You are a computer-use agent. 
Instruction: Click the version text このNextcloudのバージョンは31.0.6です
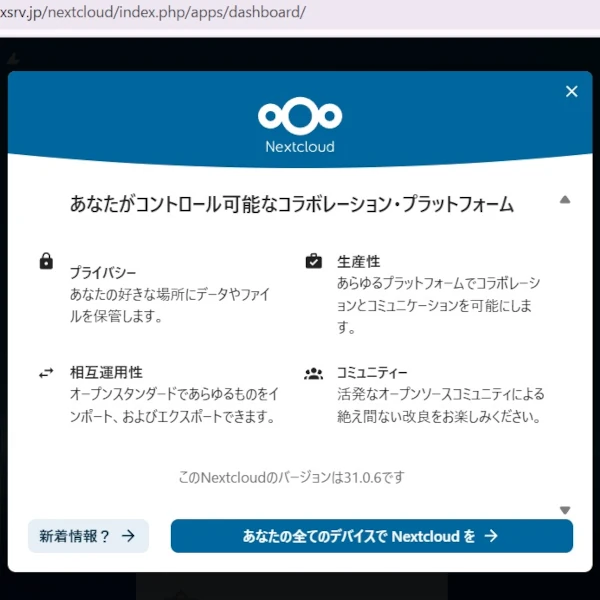click(x=291, y=477)
